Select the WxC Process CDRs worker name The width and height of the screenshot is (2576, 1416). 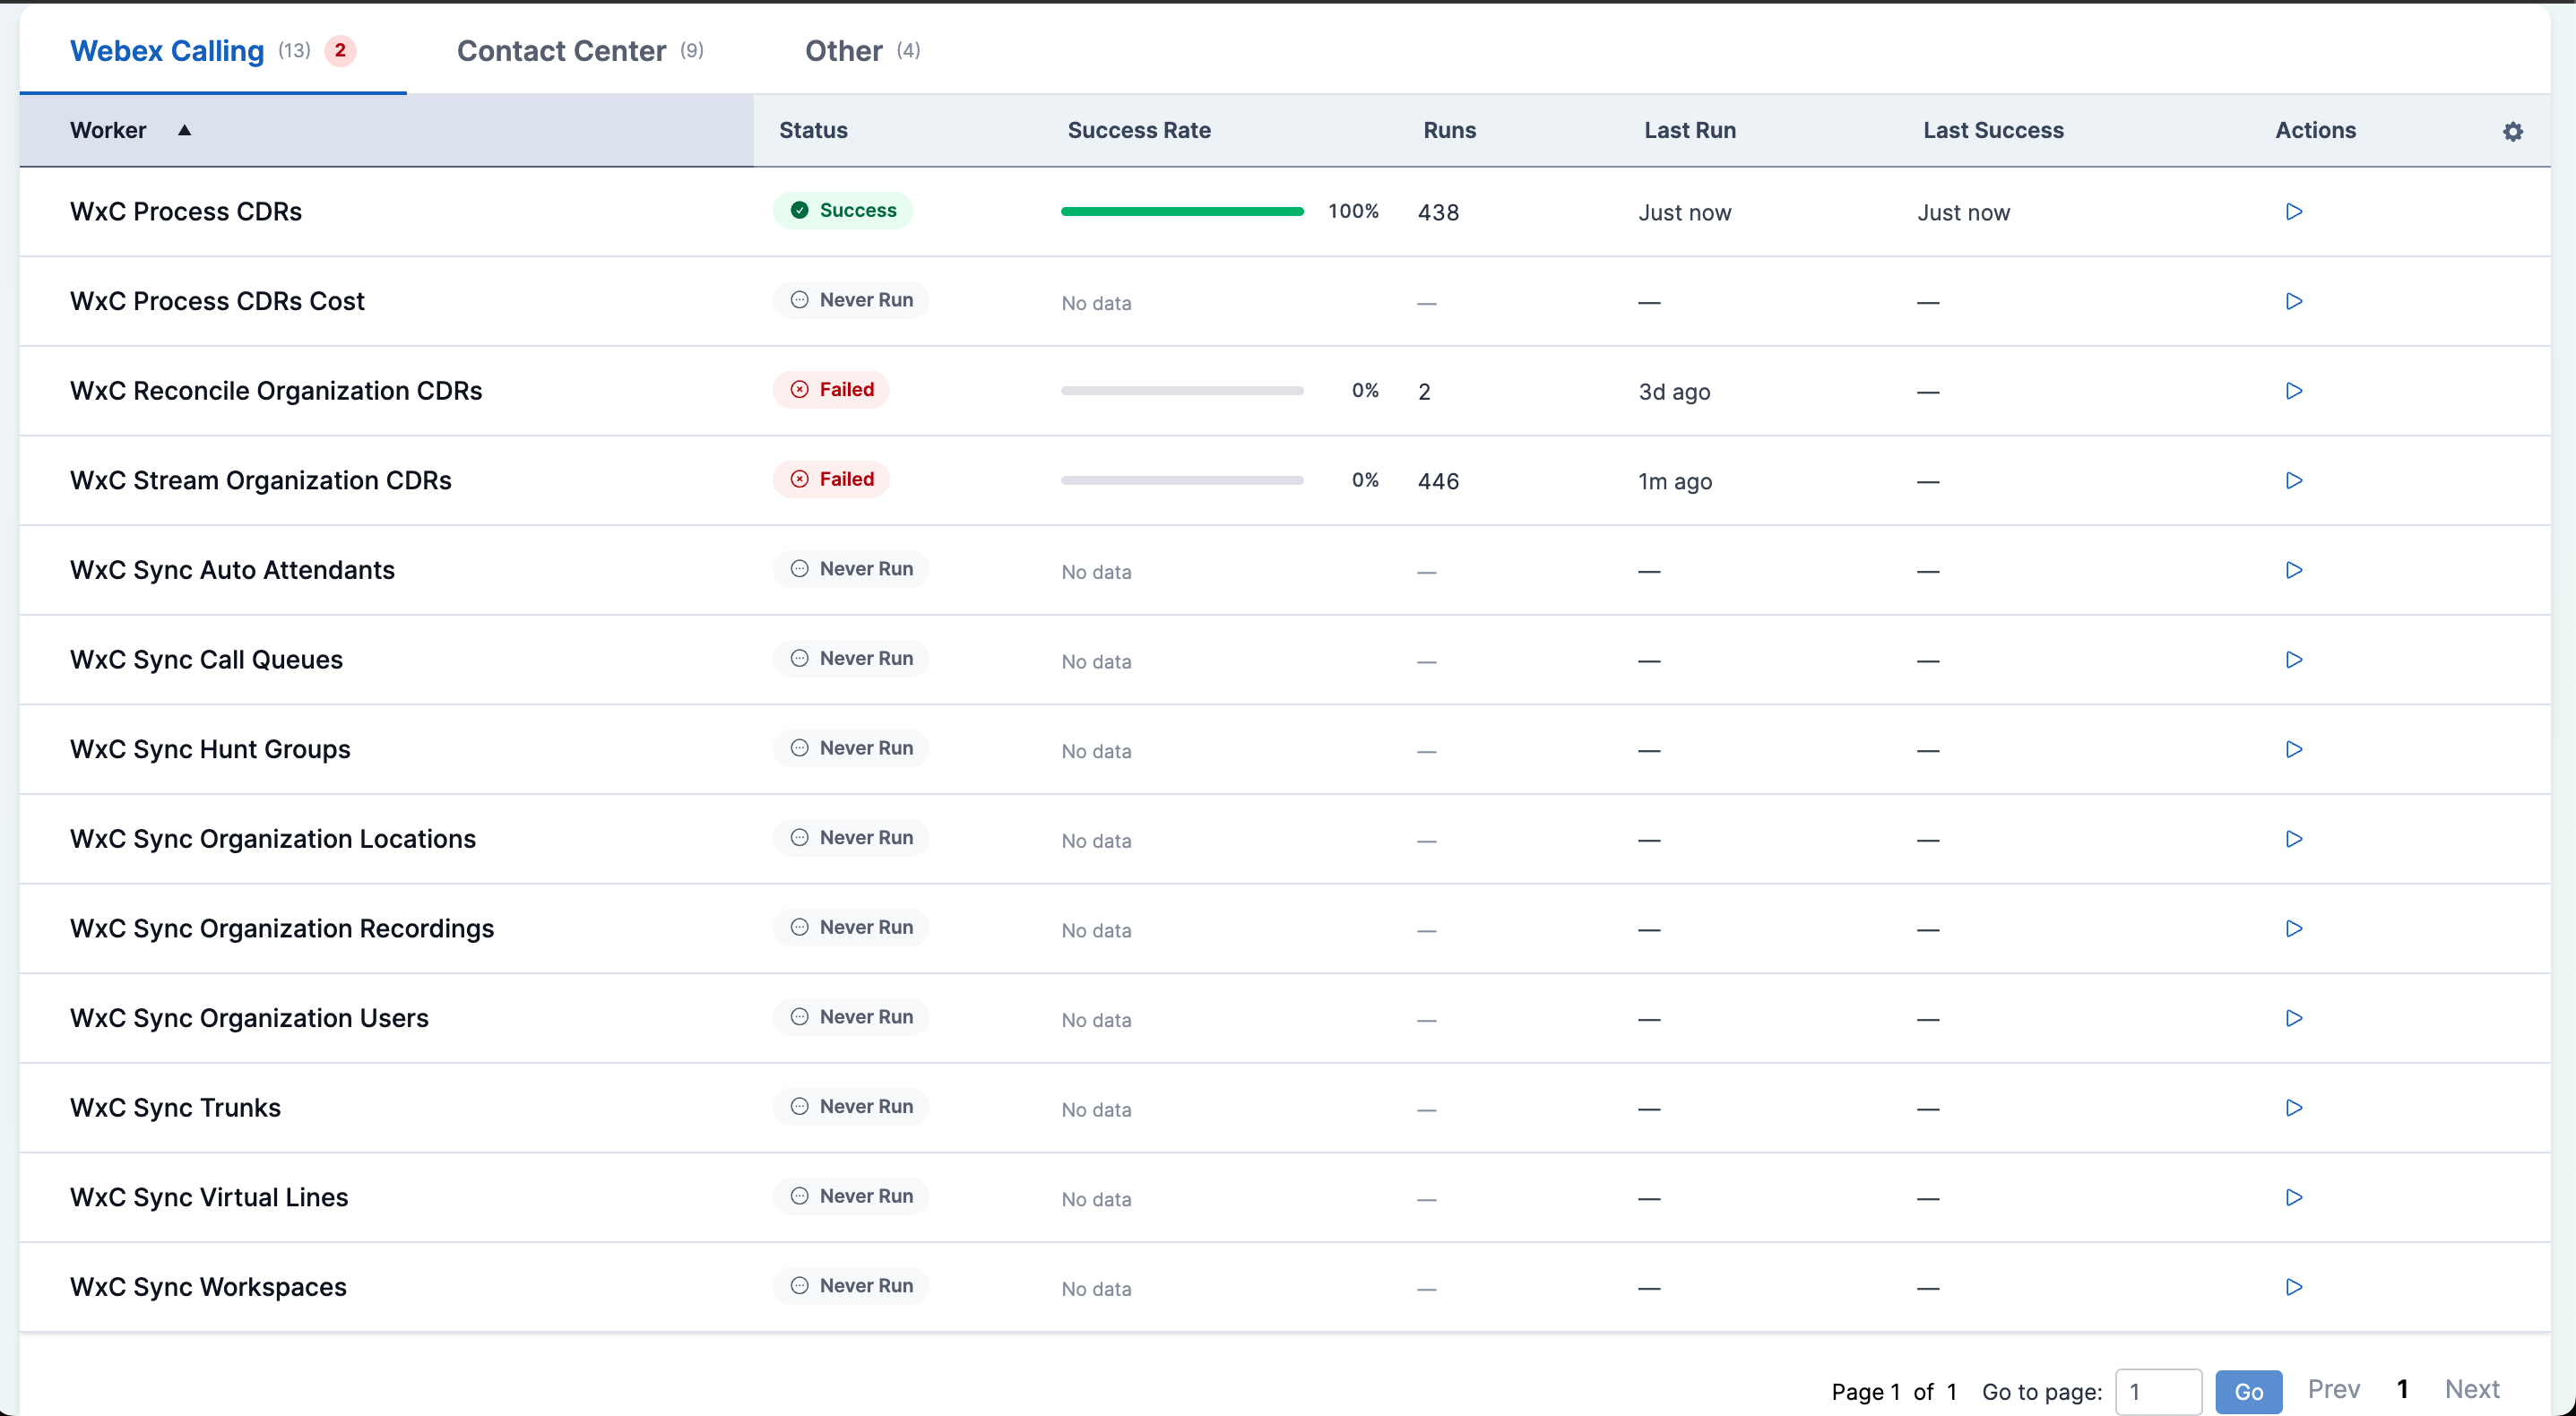point(186,211)
